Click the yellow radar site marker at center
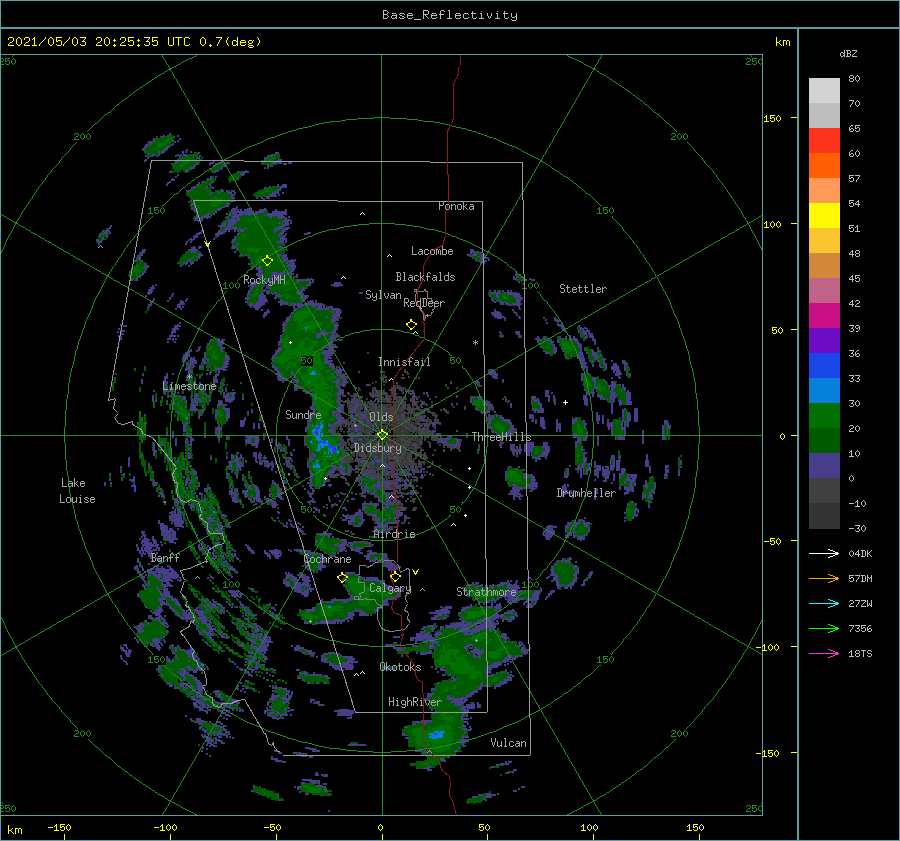 pos(382,435)
